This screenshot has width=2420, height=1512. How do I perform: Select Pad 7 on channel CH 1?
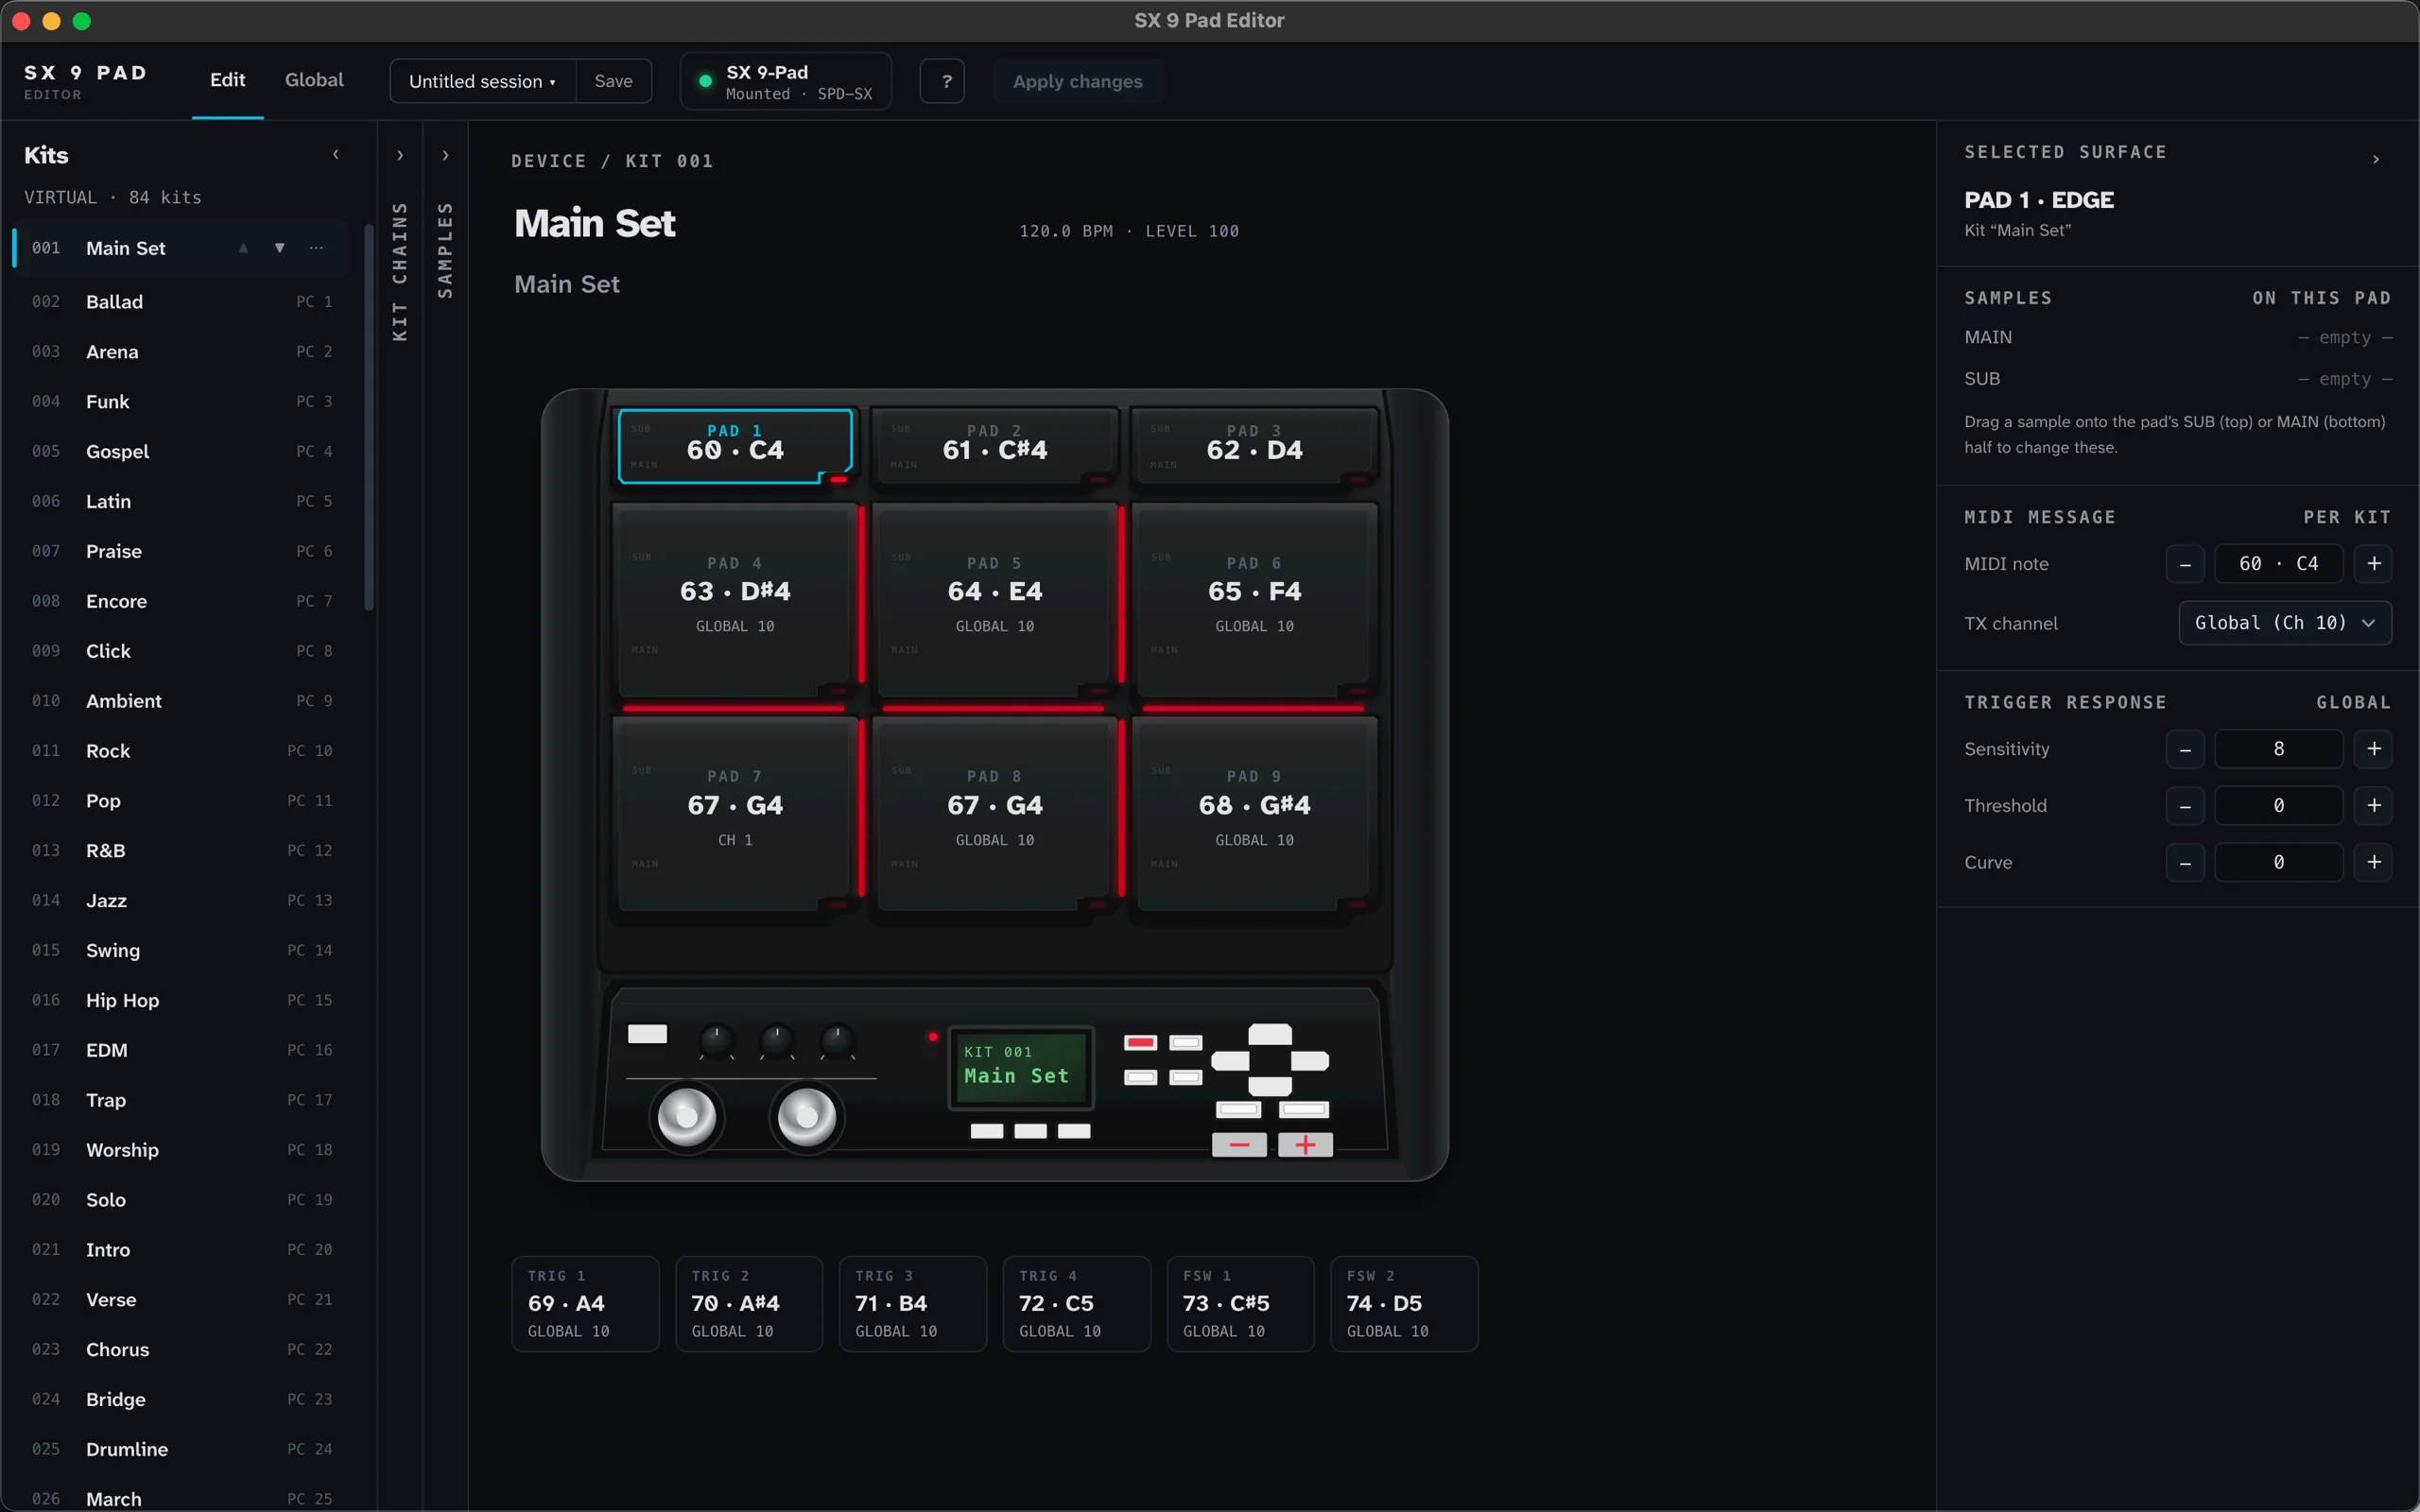735,813
